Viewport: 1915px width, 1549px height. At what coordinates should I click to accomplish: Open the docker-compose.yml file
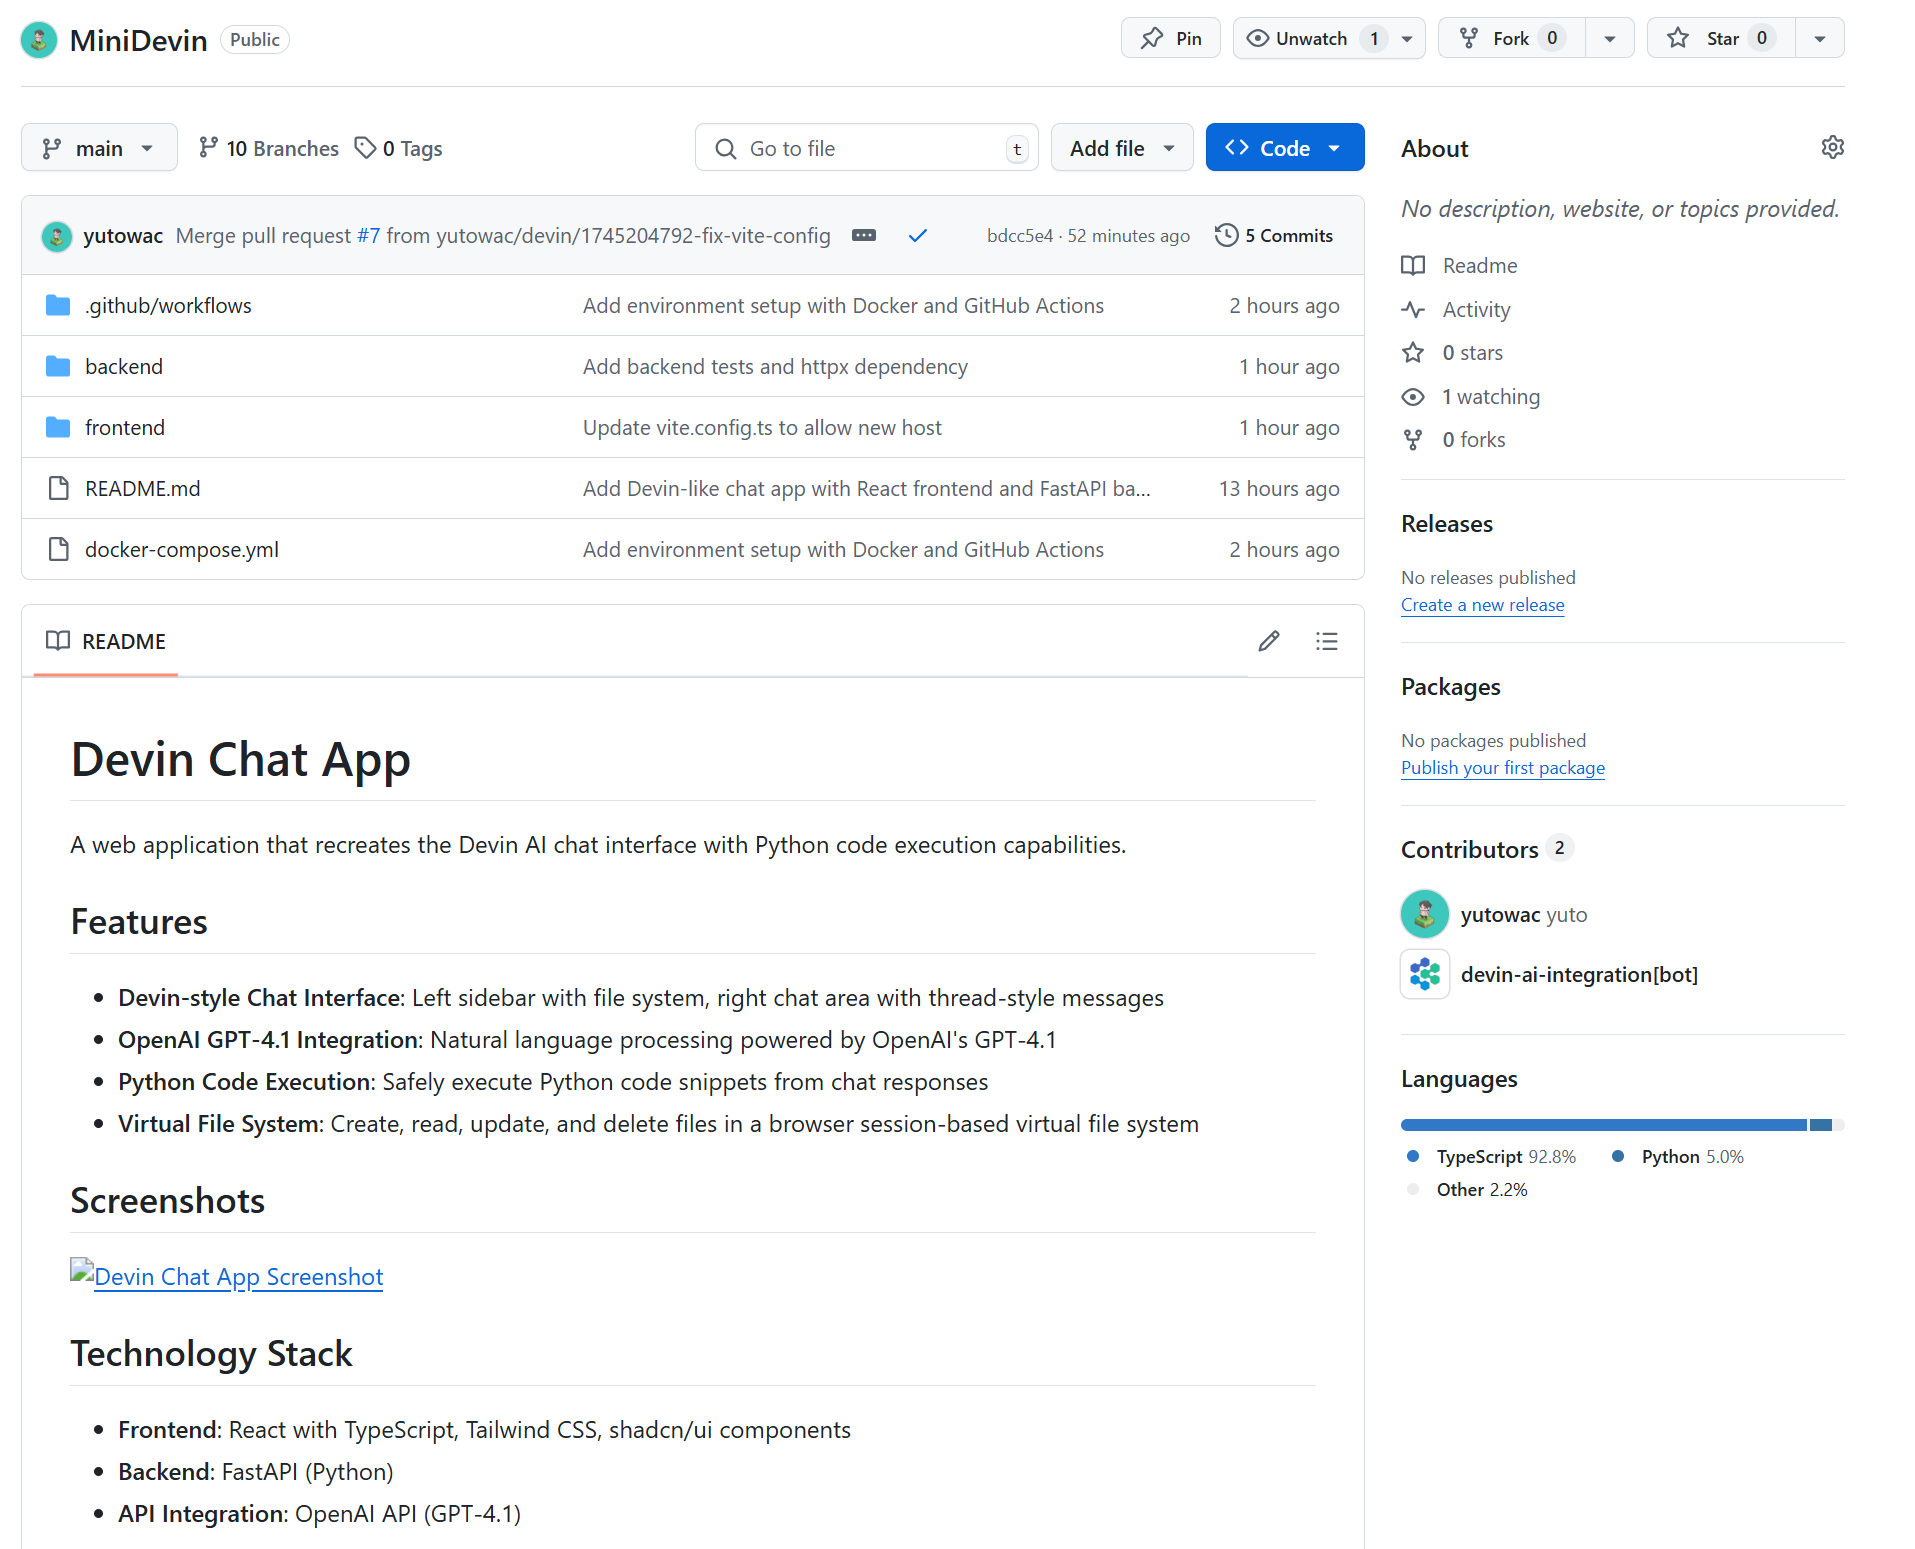(x=182, y=550)
